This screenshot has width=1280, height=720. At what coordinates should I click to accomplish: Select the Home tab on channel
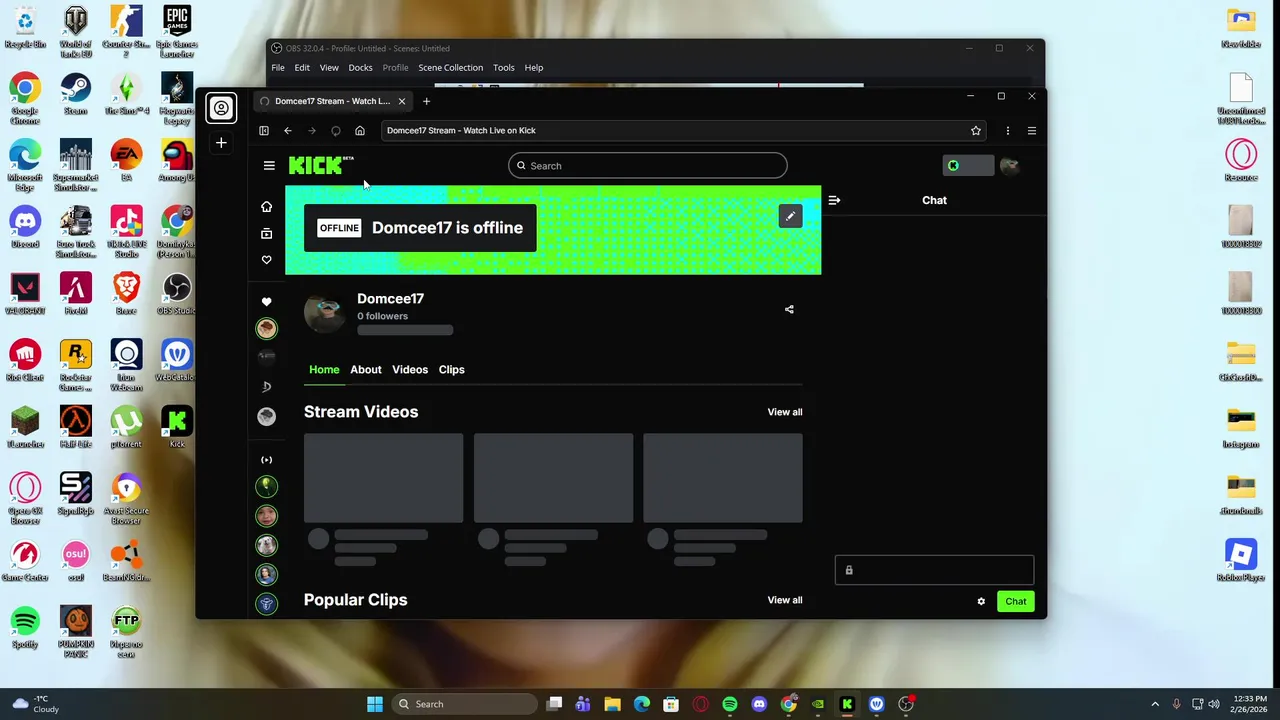point(324,370)
